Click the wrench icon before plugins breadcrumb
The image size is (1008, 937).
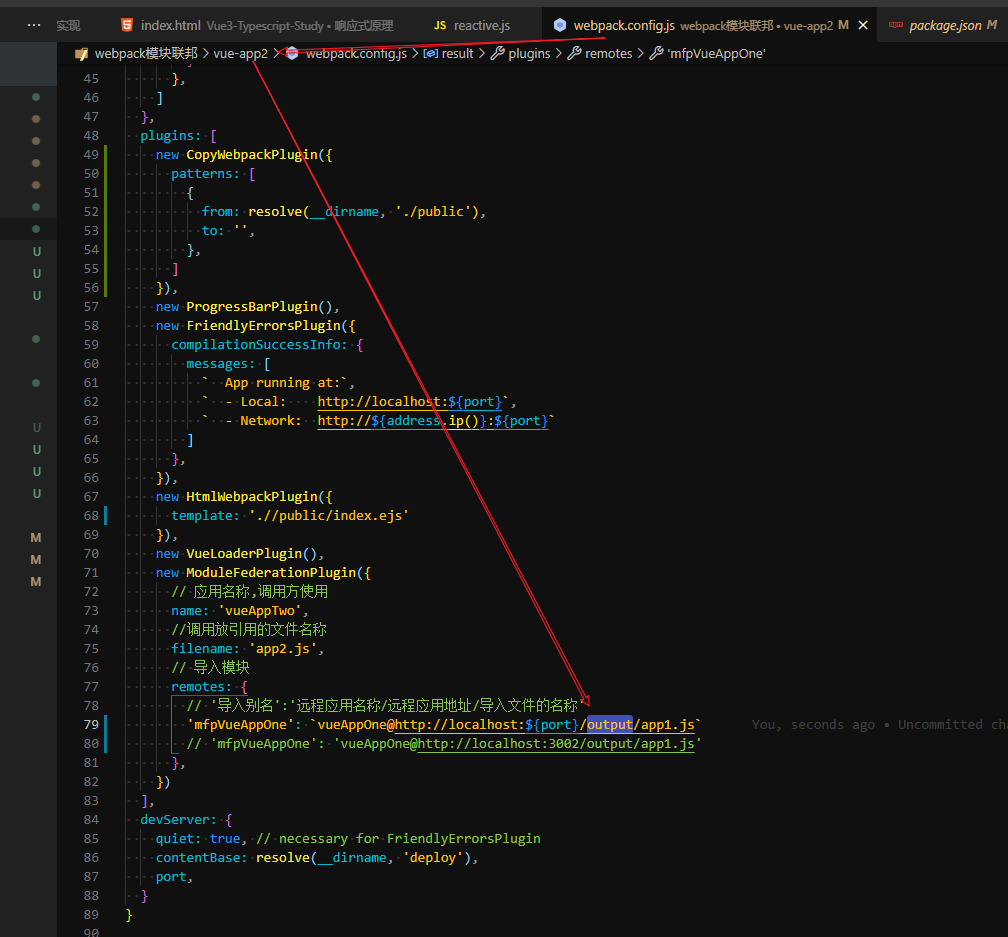[498, 53]
